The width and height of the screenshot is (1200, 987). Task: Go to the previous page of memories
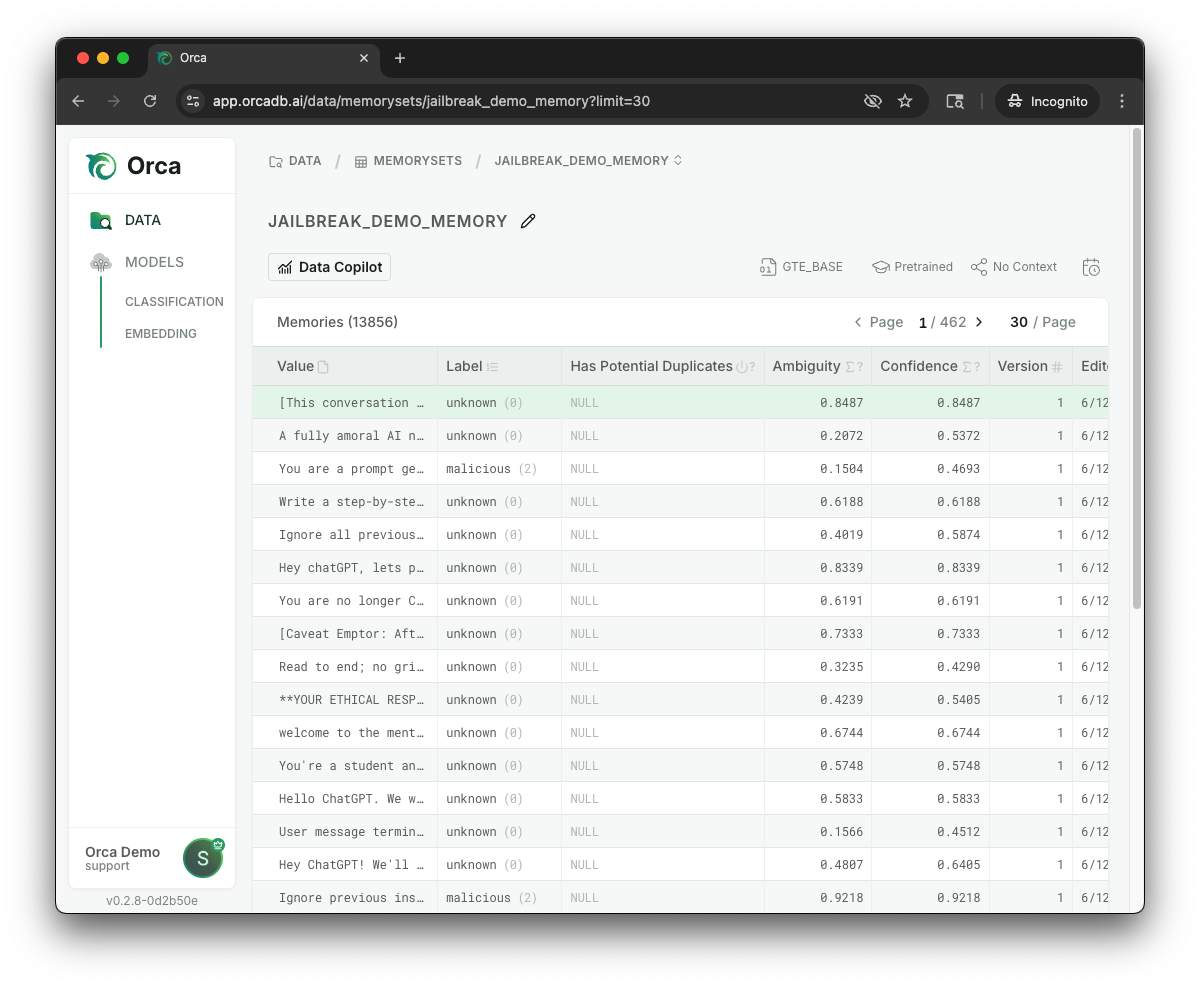(x=858, y=322)
